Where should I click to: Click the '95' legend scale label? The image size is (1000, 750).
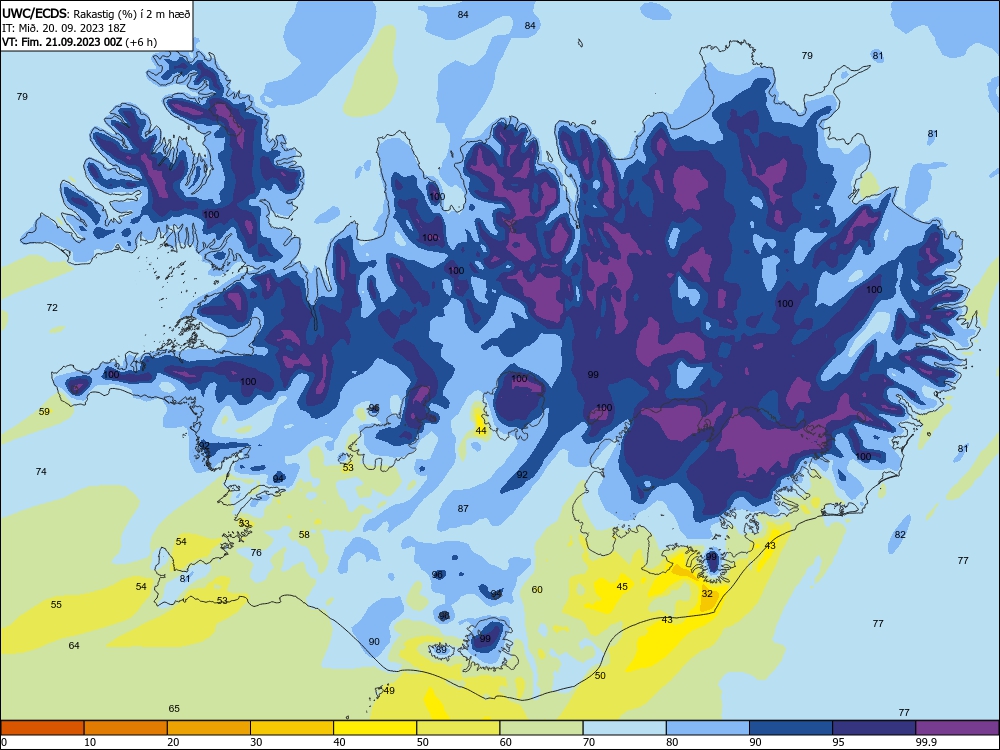click(839, 742)
